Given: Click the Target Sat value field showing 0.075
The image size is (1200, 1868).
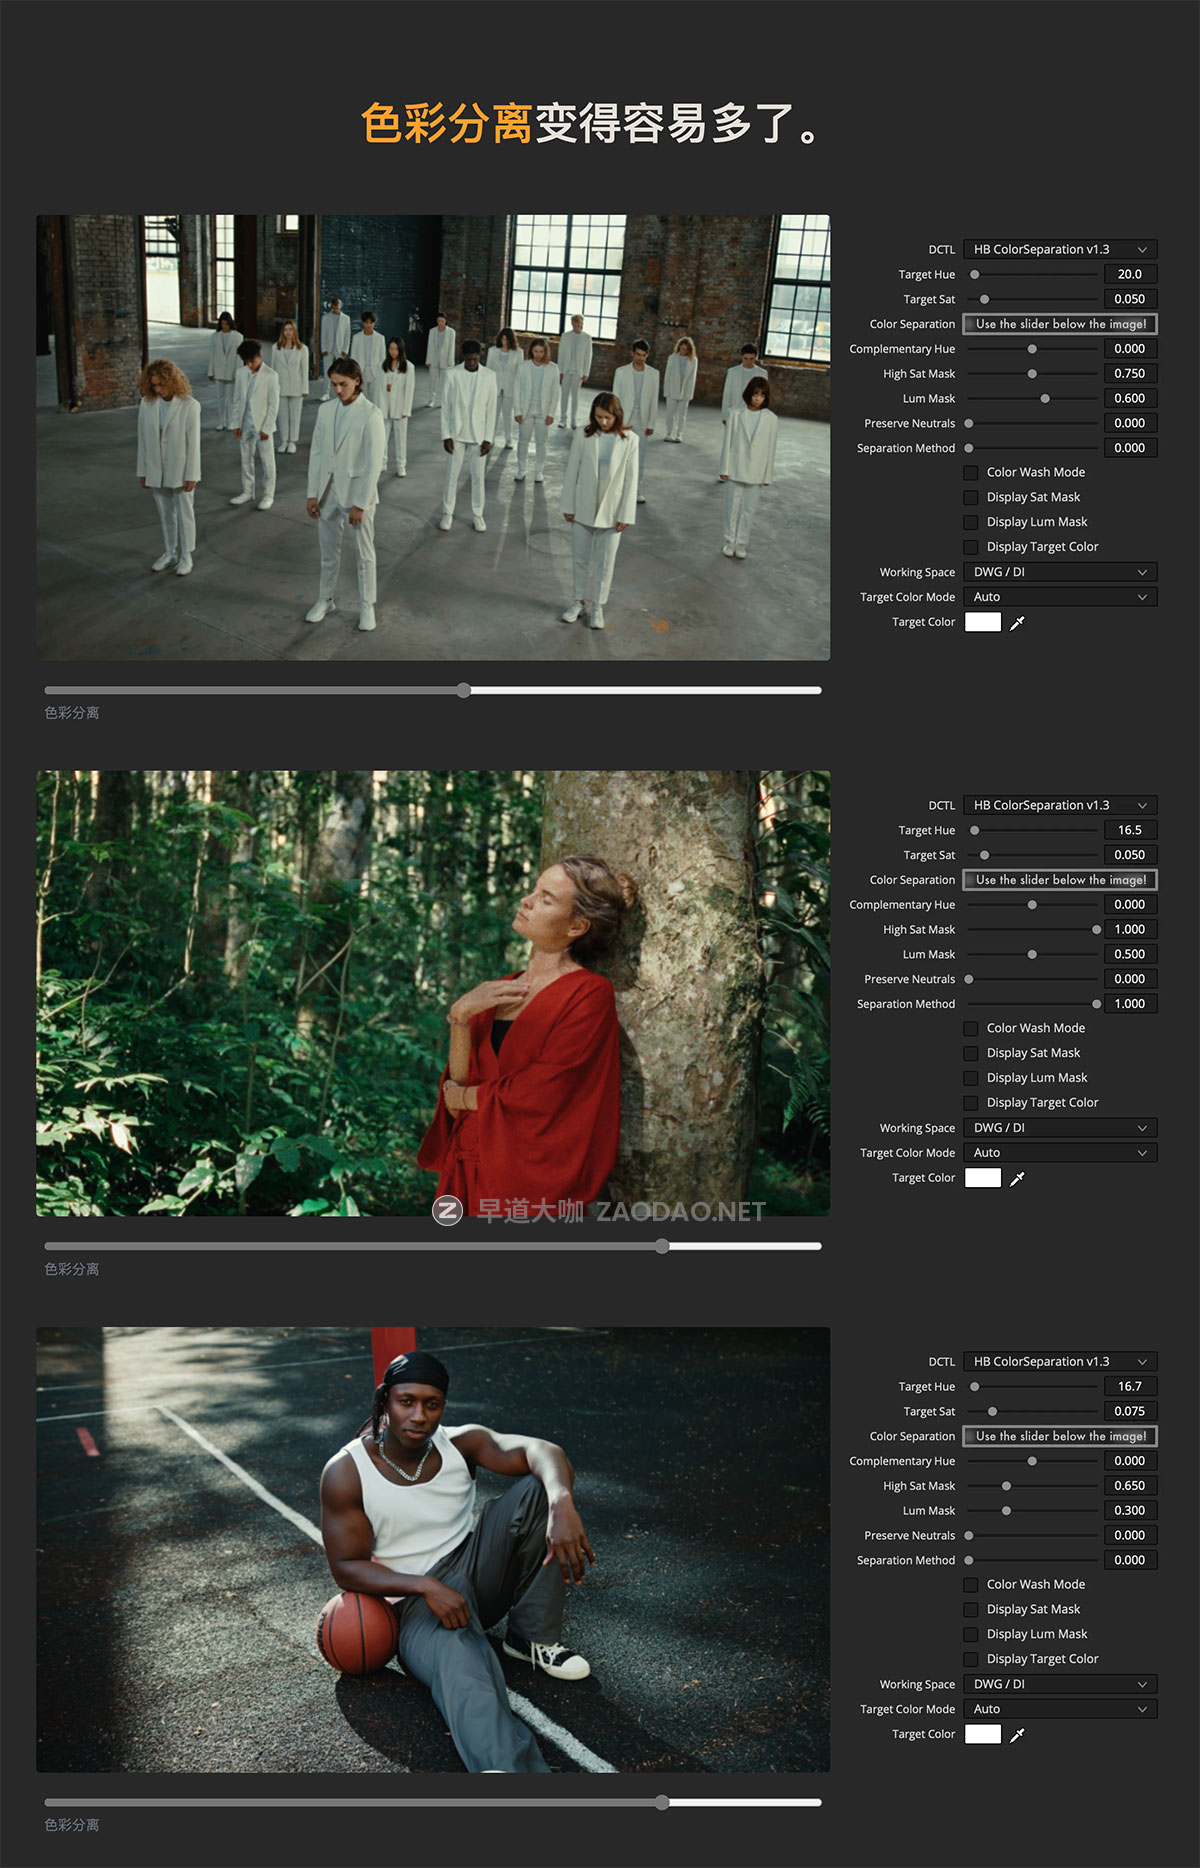Looking at the screenshot, I should click(1130, 1411).
